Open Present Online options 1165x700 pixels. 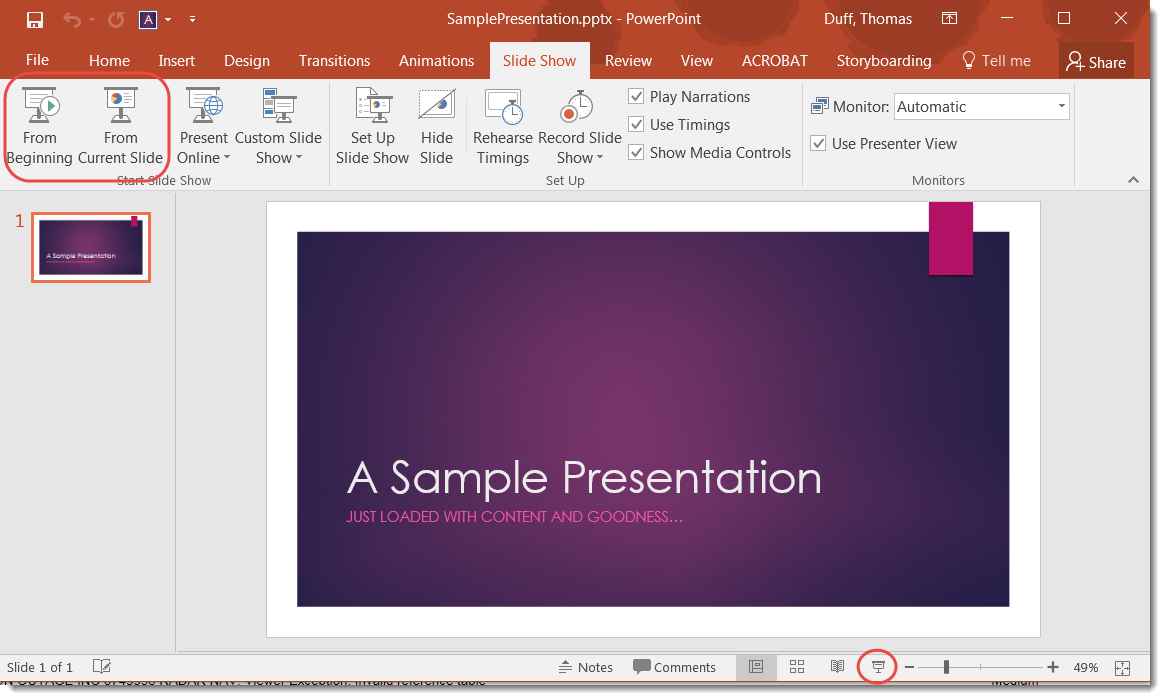[204, 126]
